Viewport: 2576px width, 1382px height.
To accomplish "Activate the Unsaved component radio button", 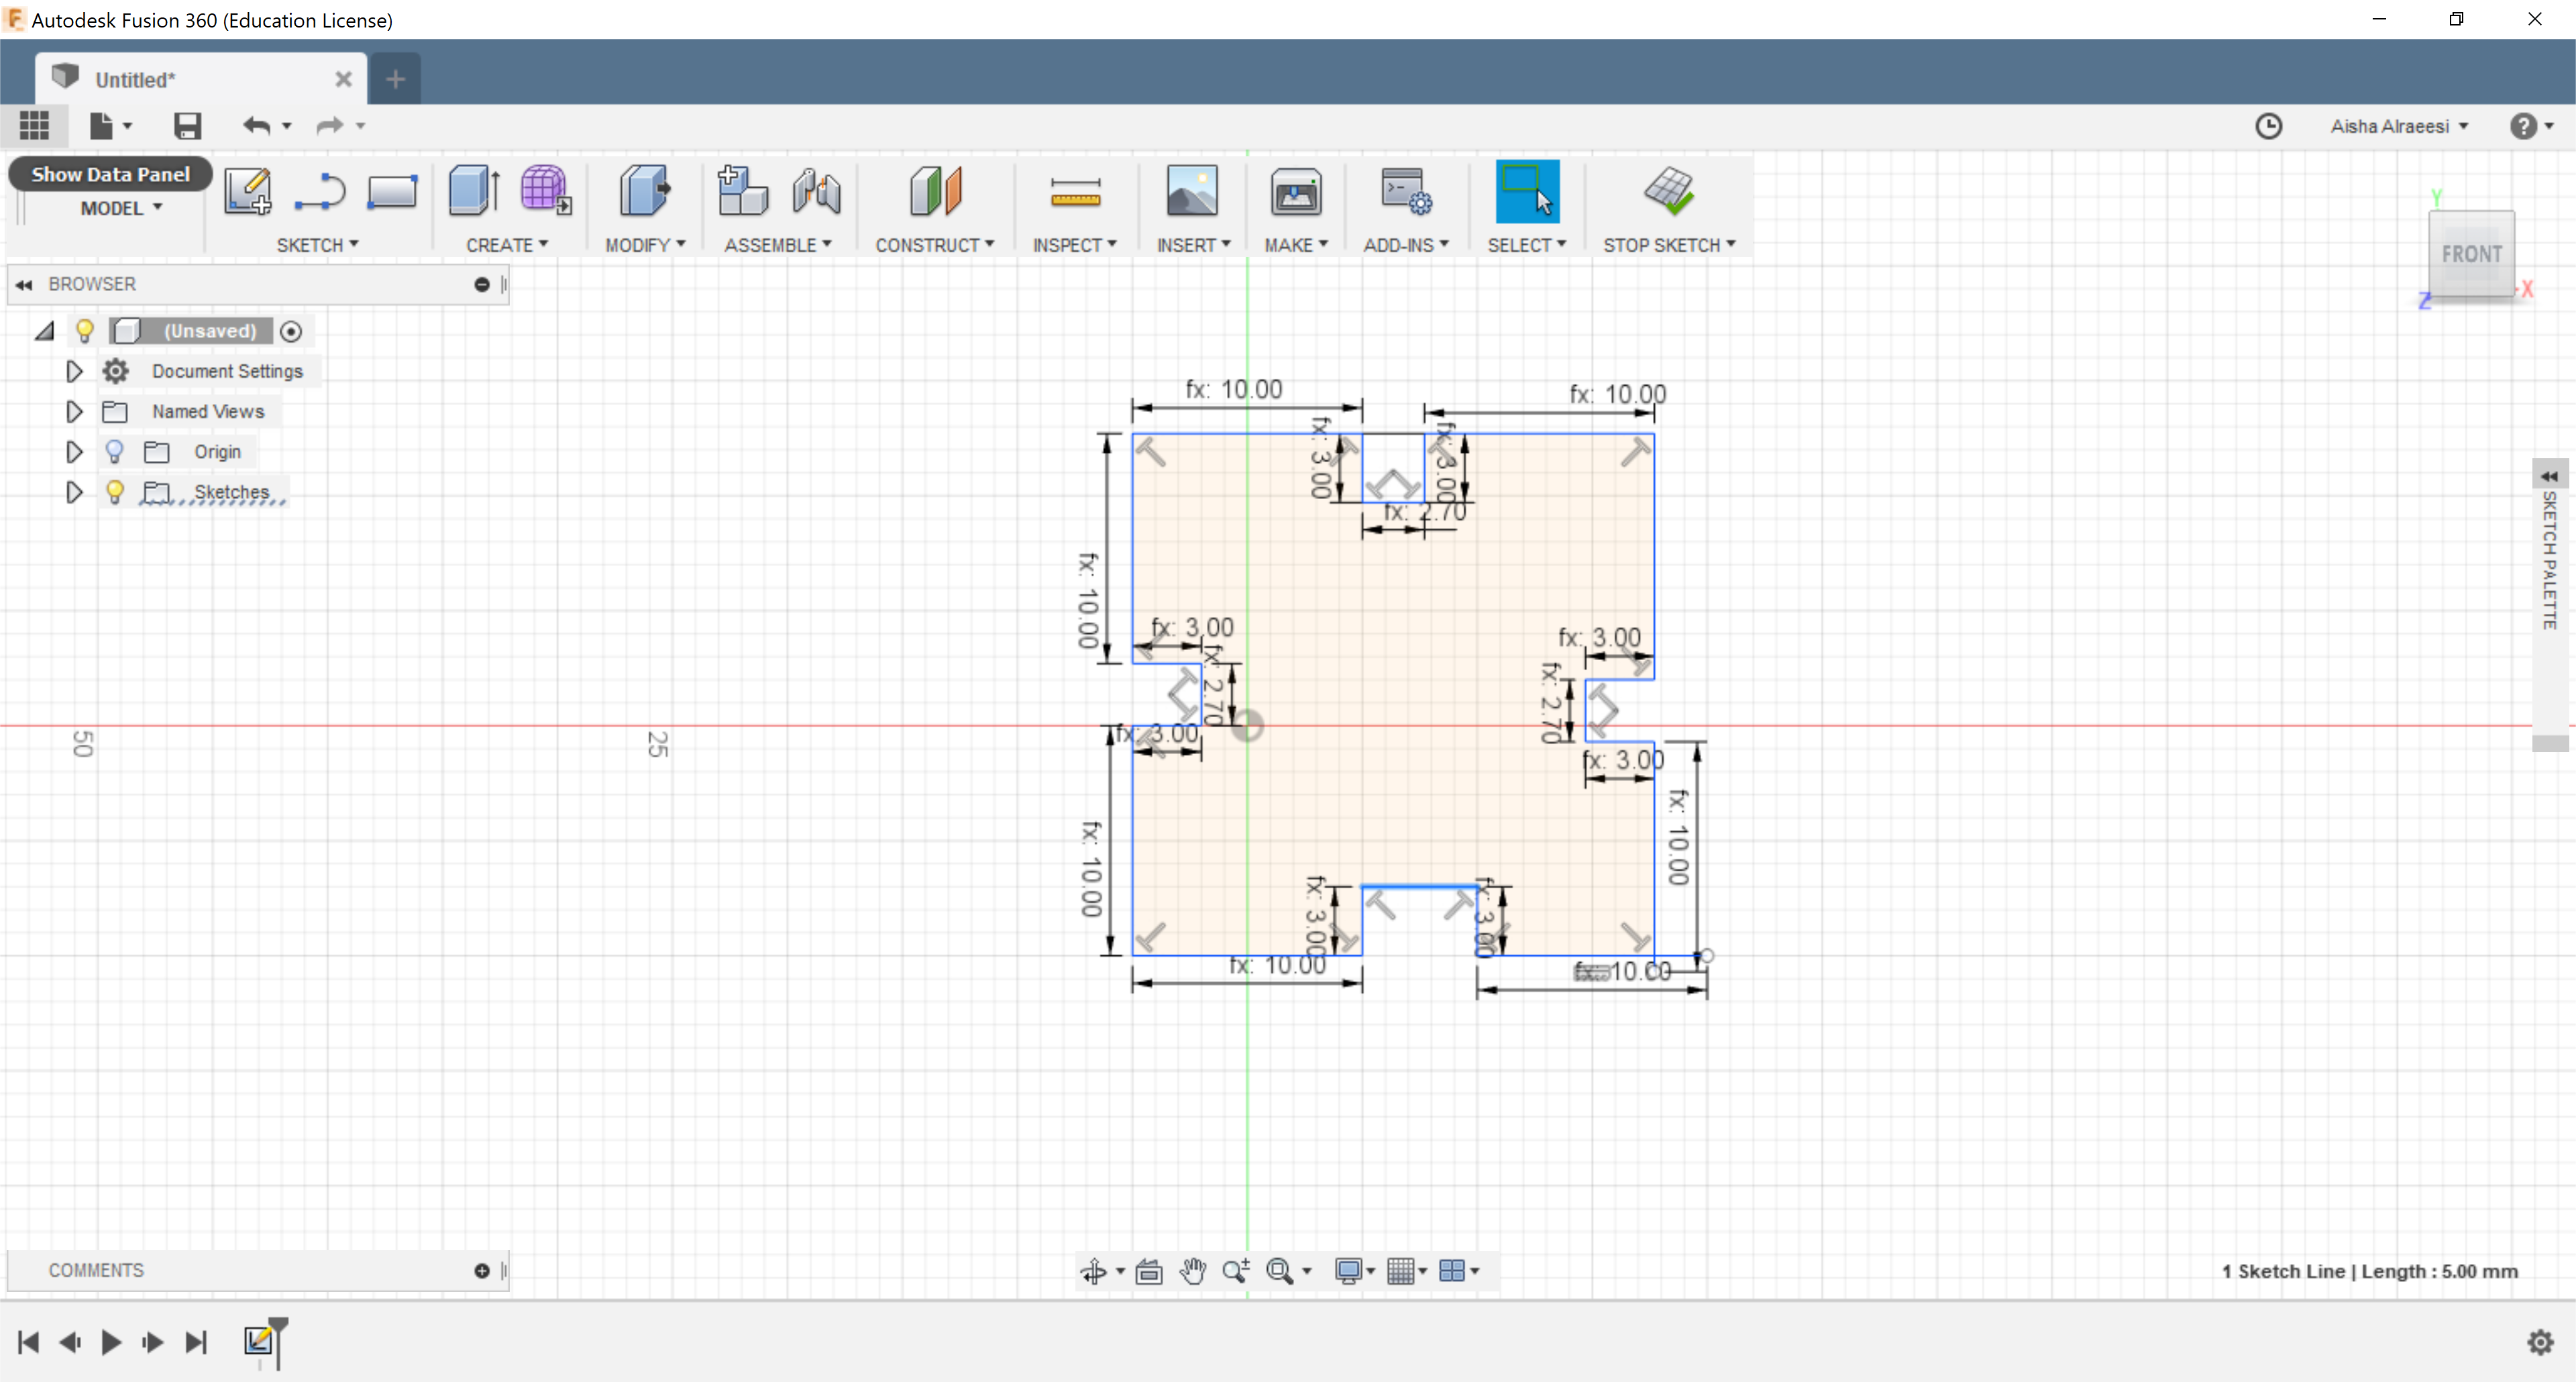I will click(x=291, y=331).
